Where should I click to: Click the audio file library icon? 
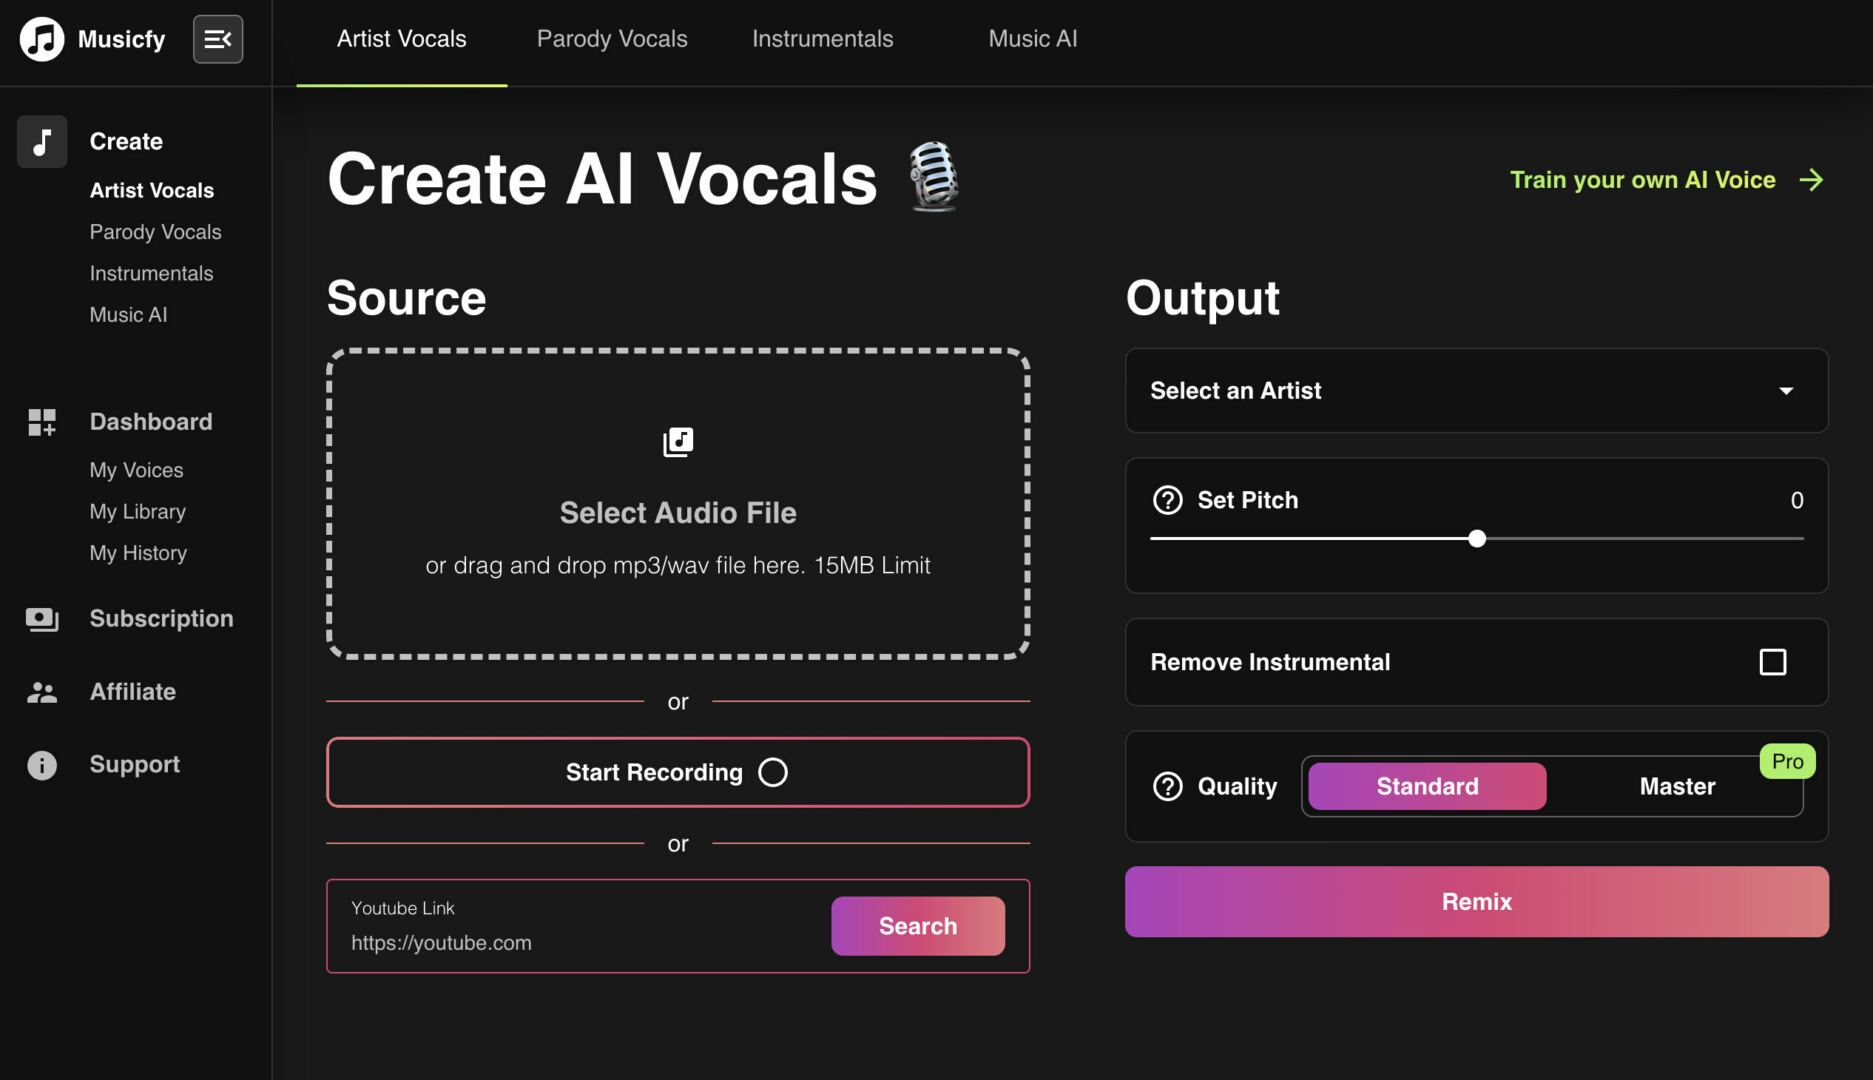pos(678,442)
